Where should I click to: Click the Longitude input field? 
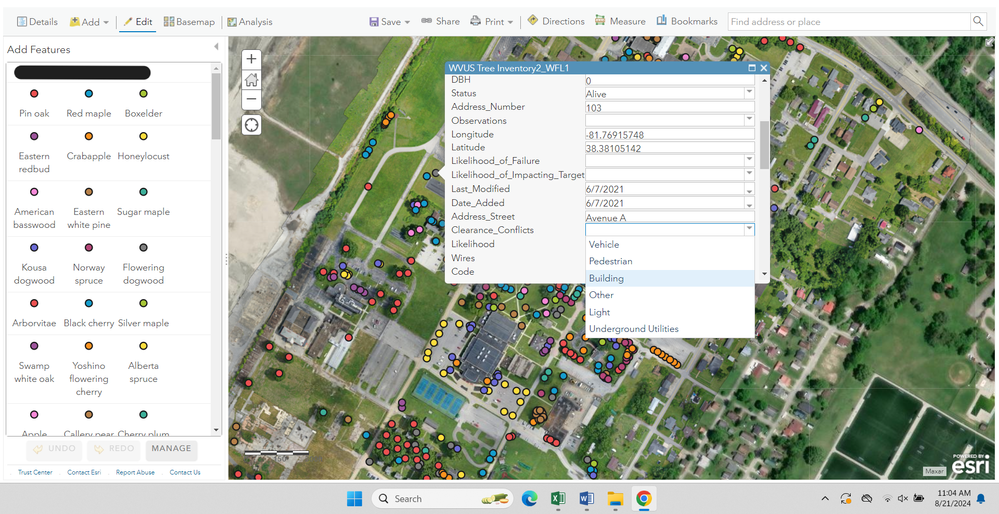[x=670, y=135]
